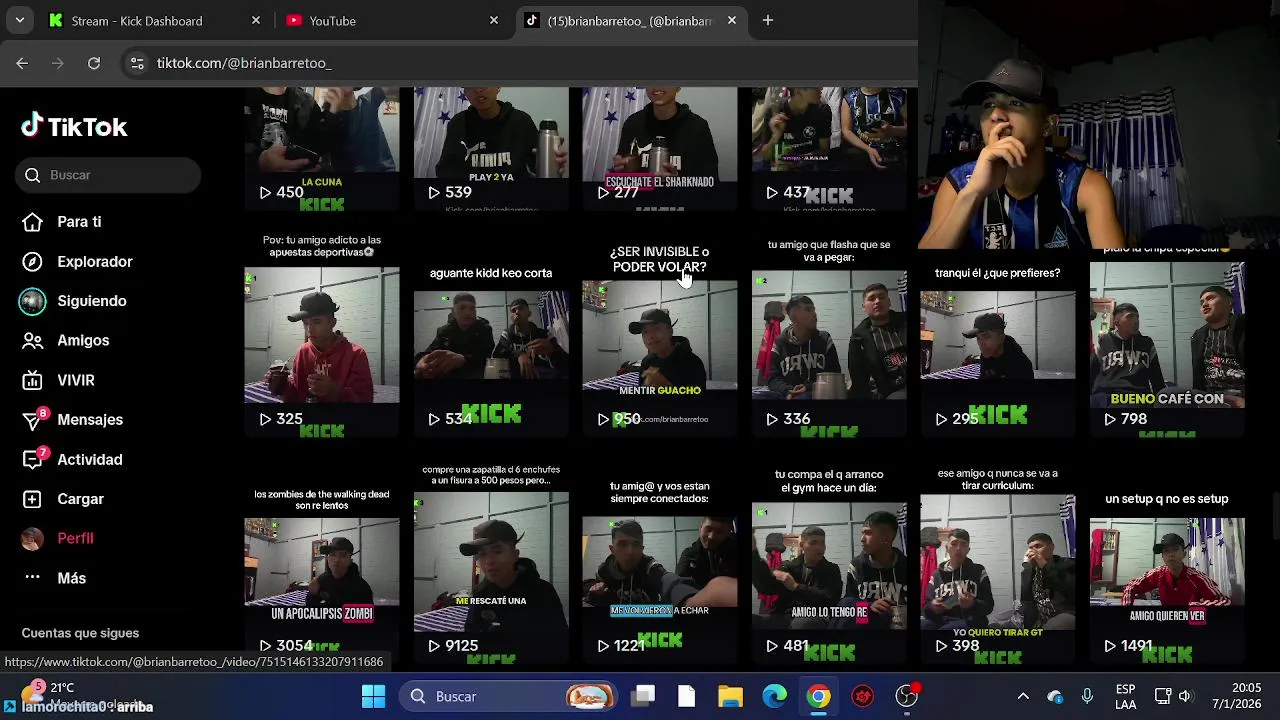
Task: Click the Actividad notifications icon
Action: 32,459
